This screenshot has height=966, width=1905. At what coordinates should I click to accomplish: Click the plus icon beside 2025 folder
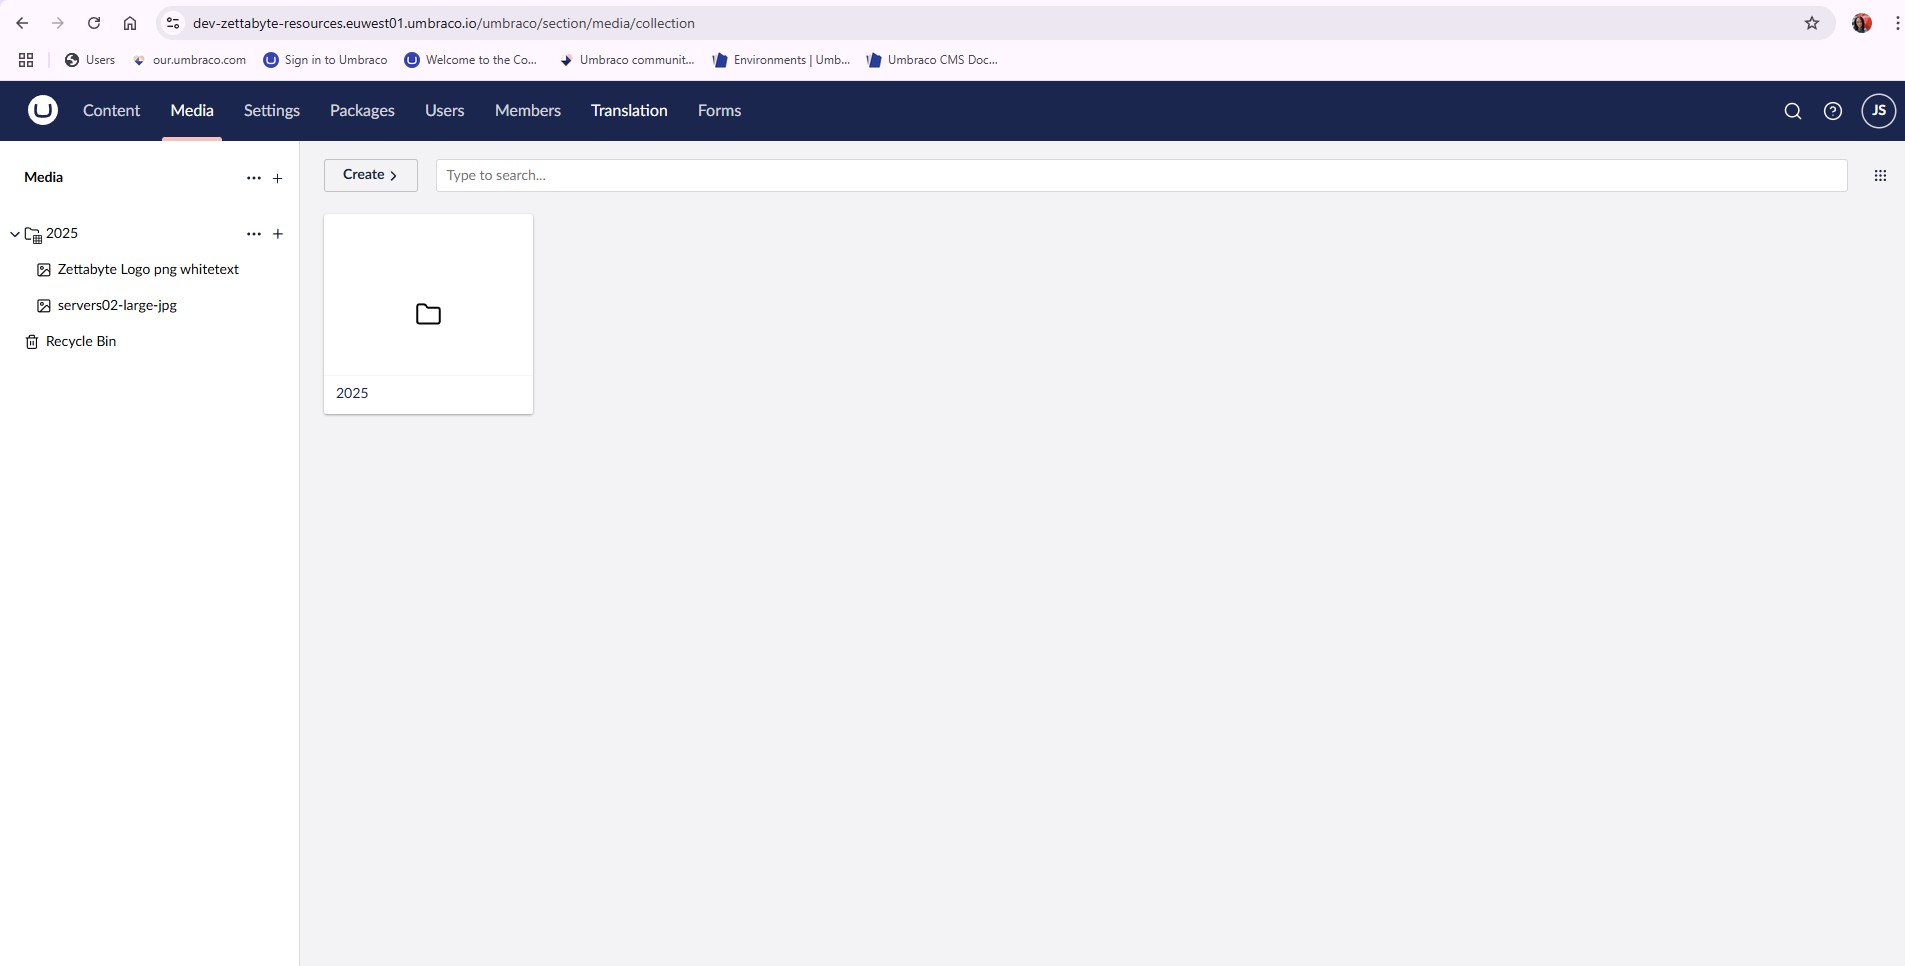[278, 234]
